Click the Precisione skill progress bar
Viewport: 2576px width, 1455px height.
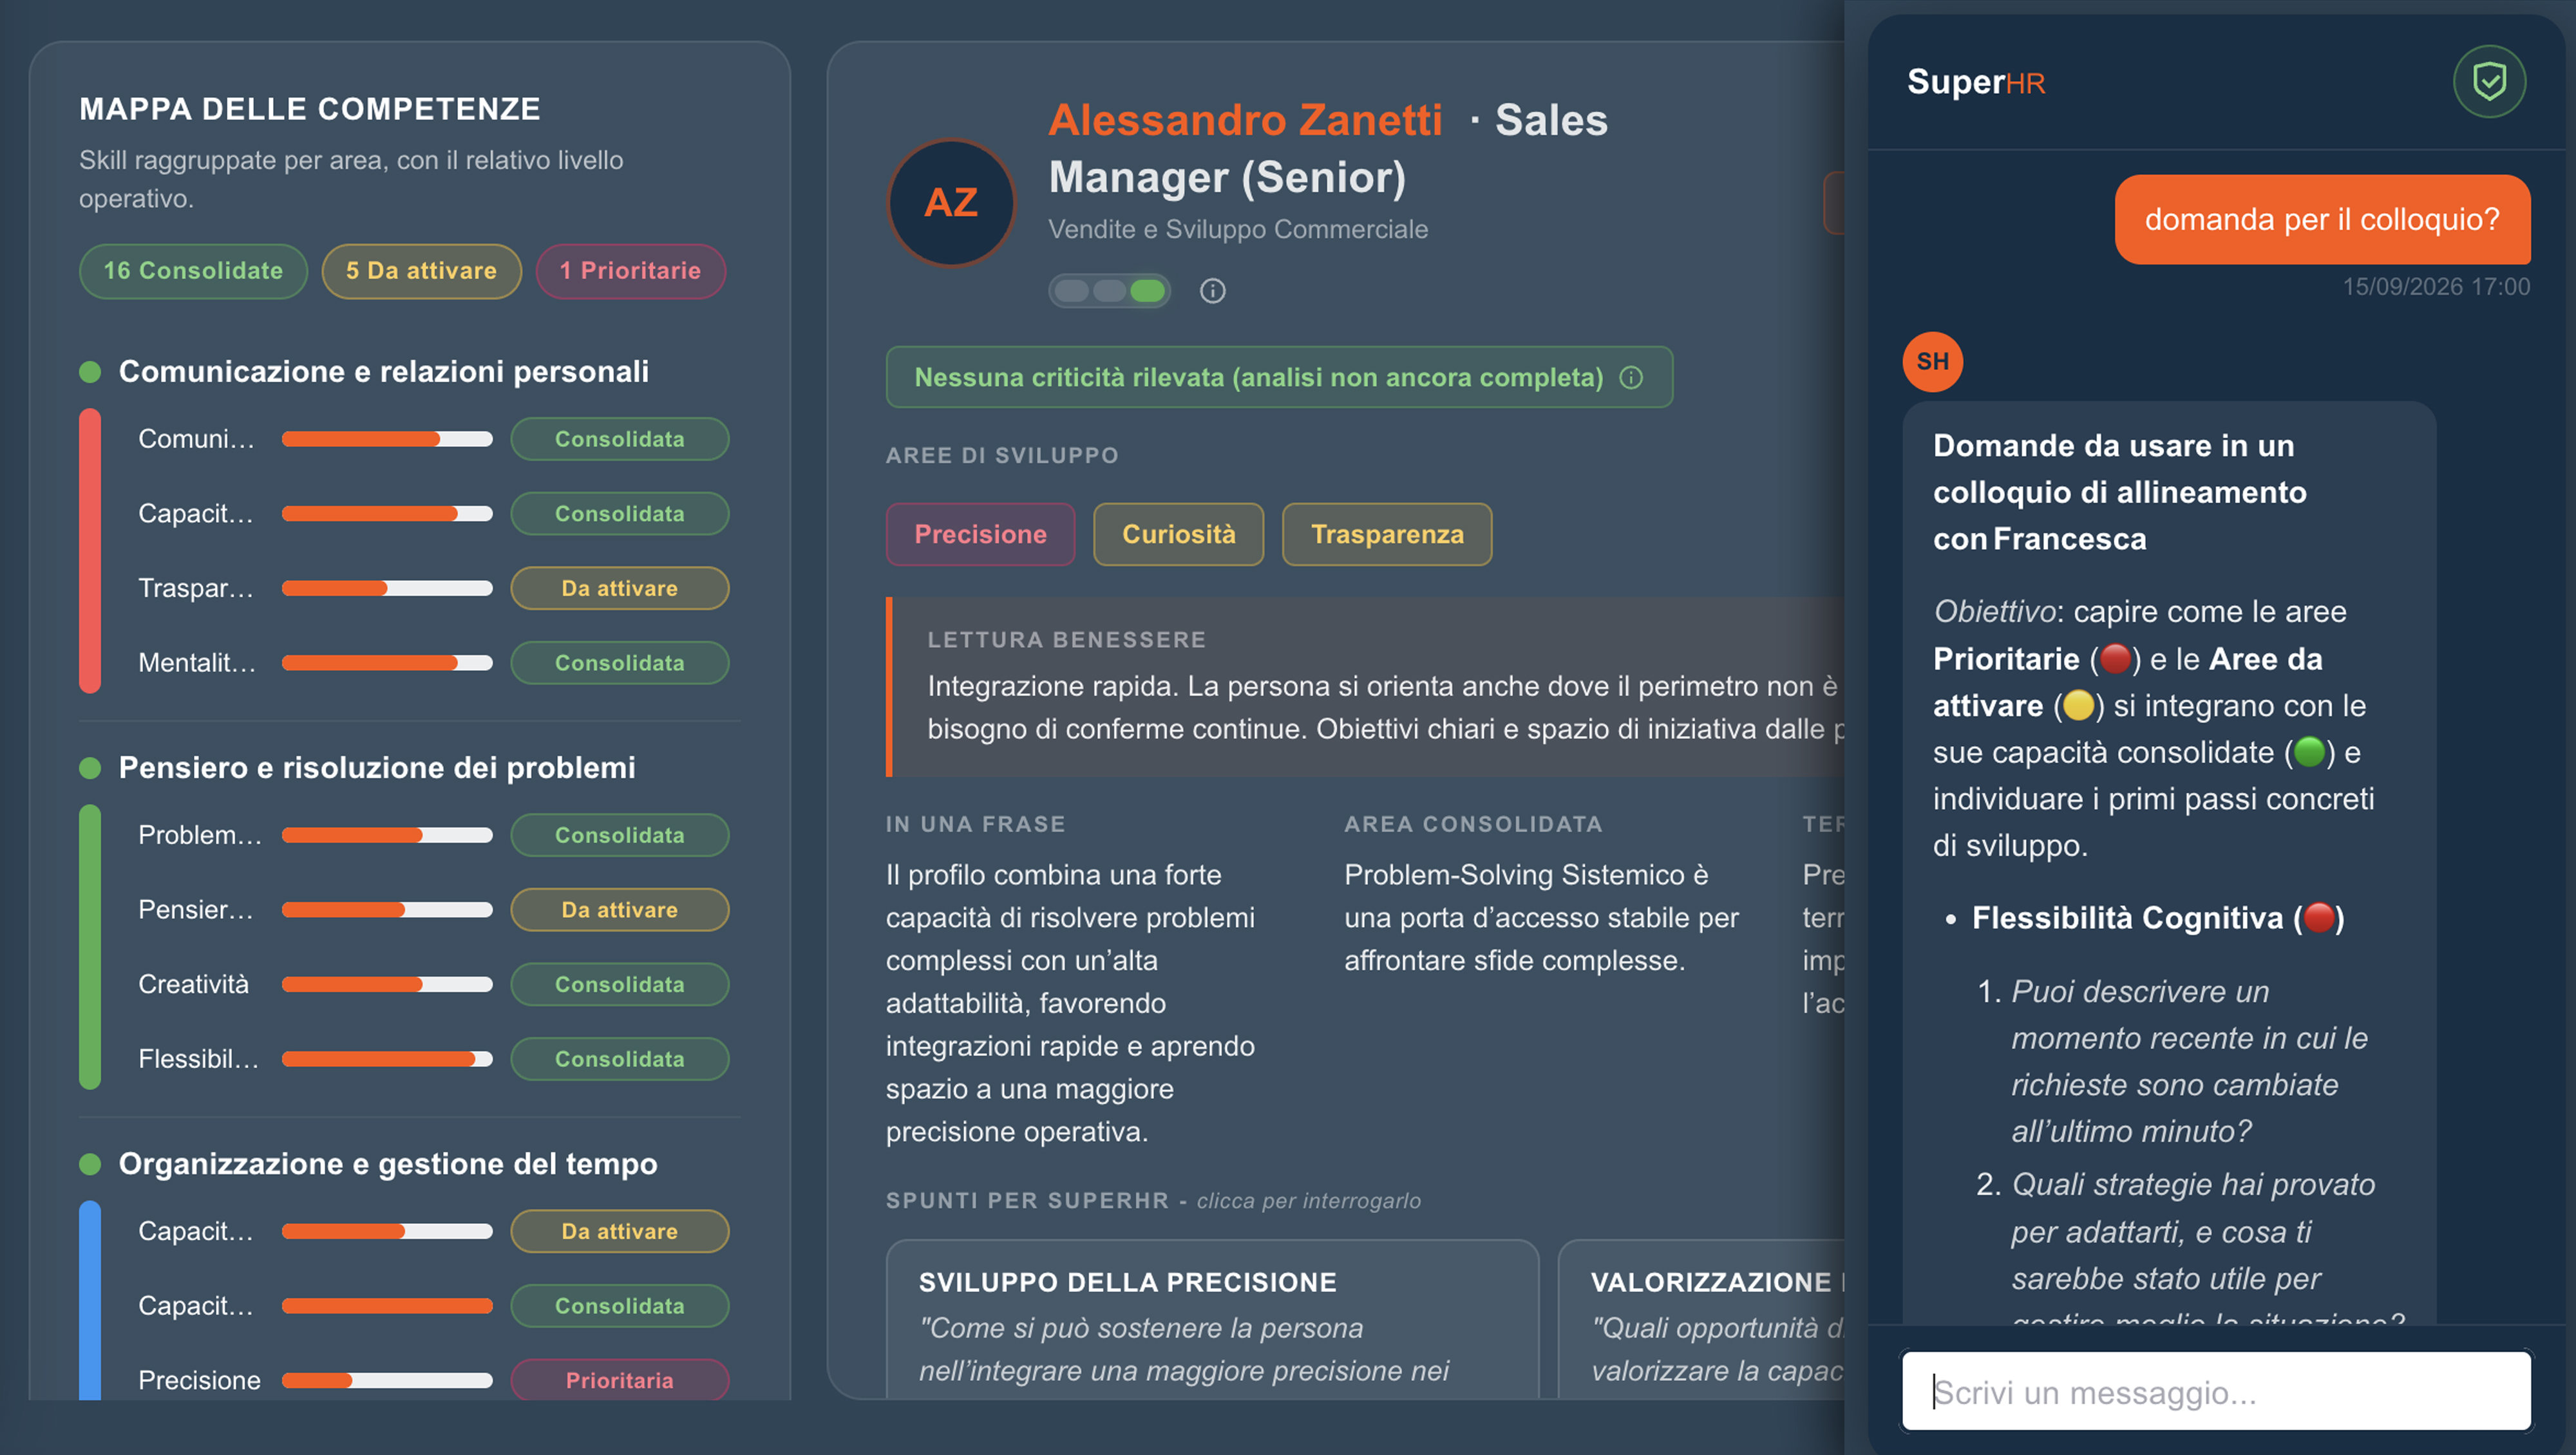[387, 1380]
